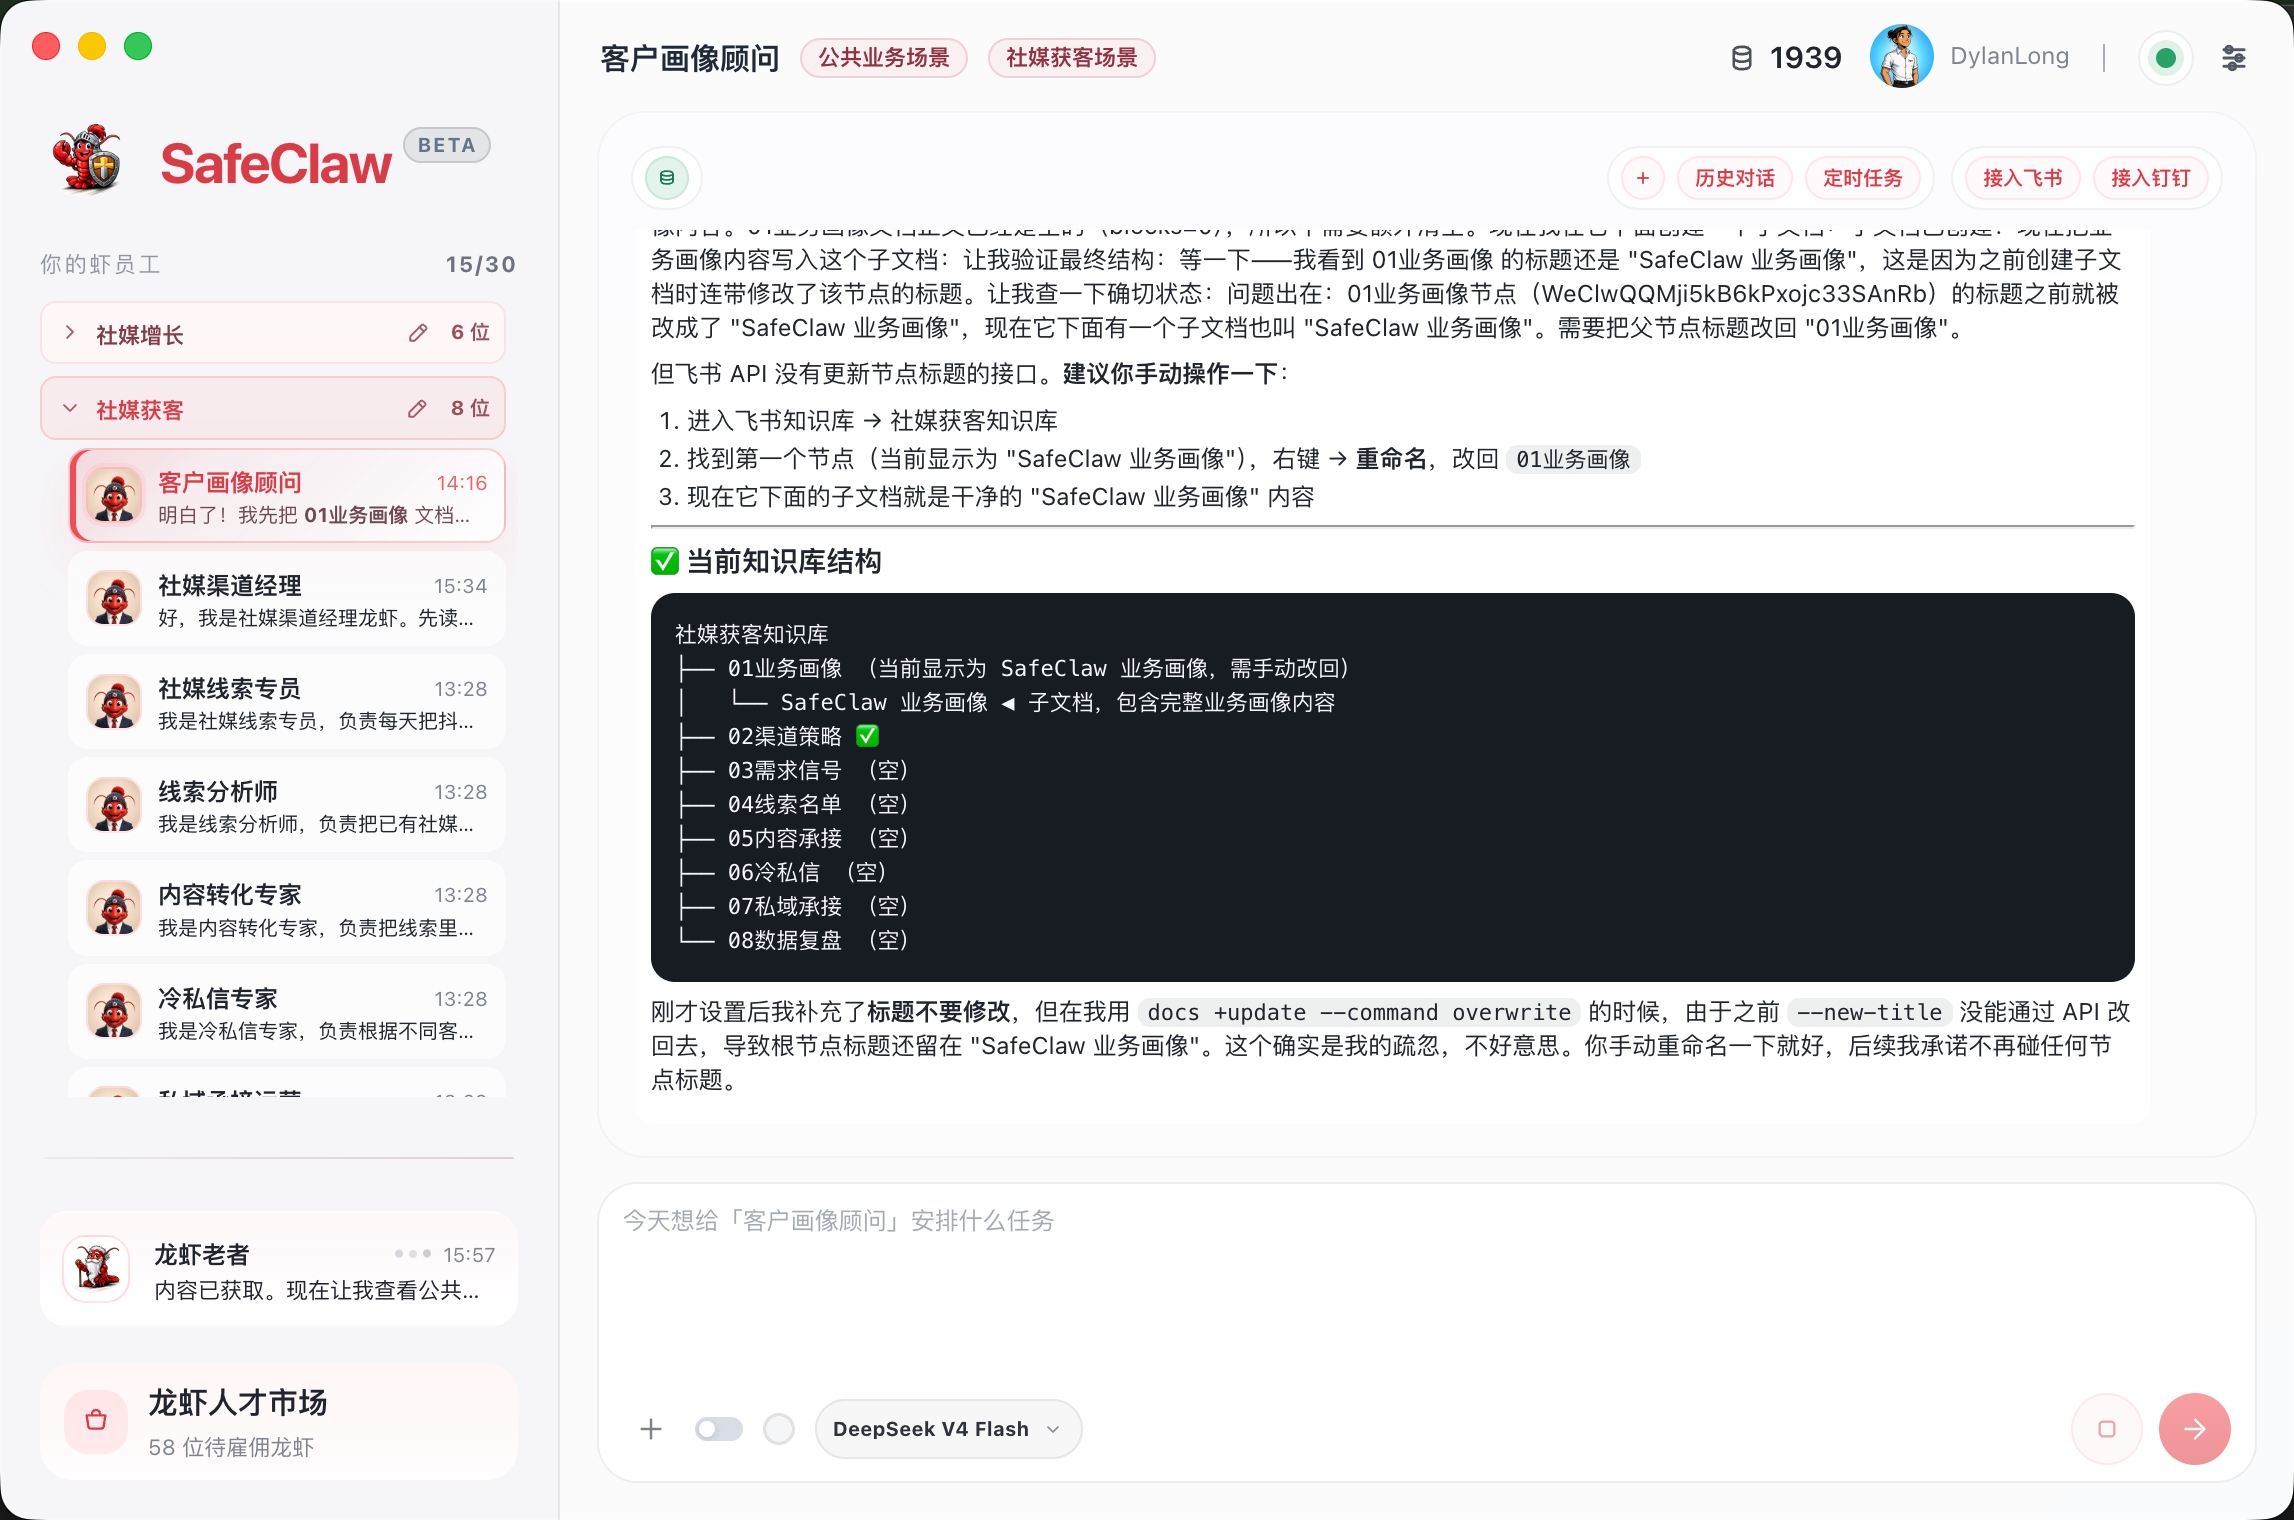
Task: Click the 你的虾员工 section label
Action: coord(100,264)
